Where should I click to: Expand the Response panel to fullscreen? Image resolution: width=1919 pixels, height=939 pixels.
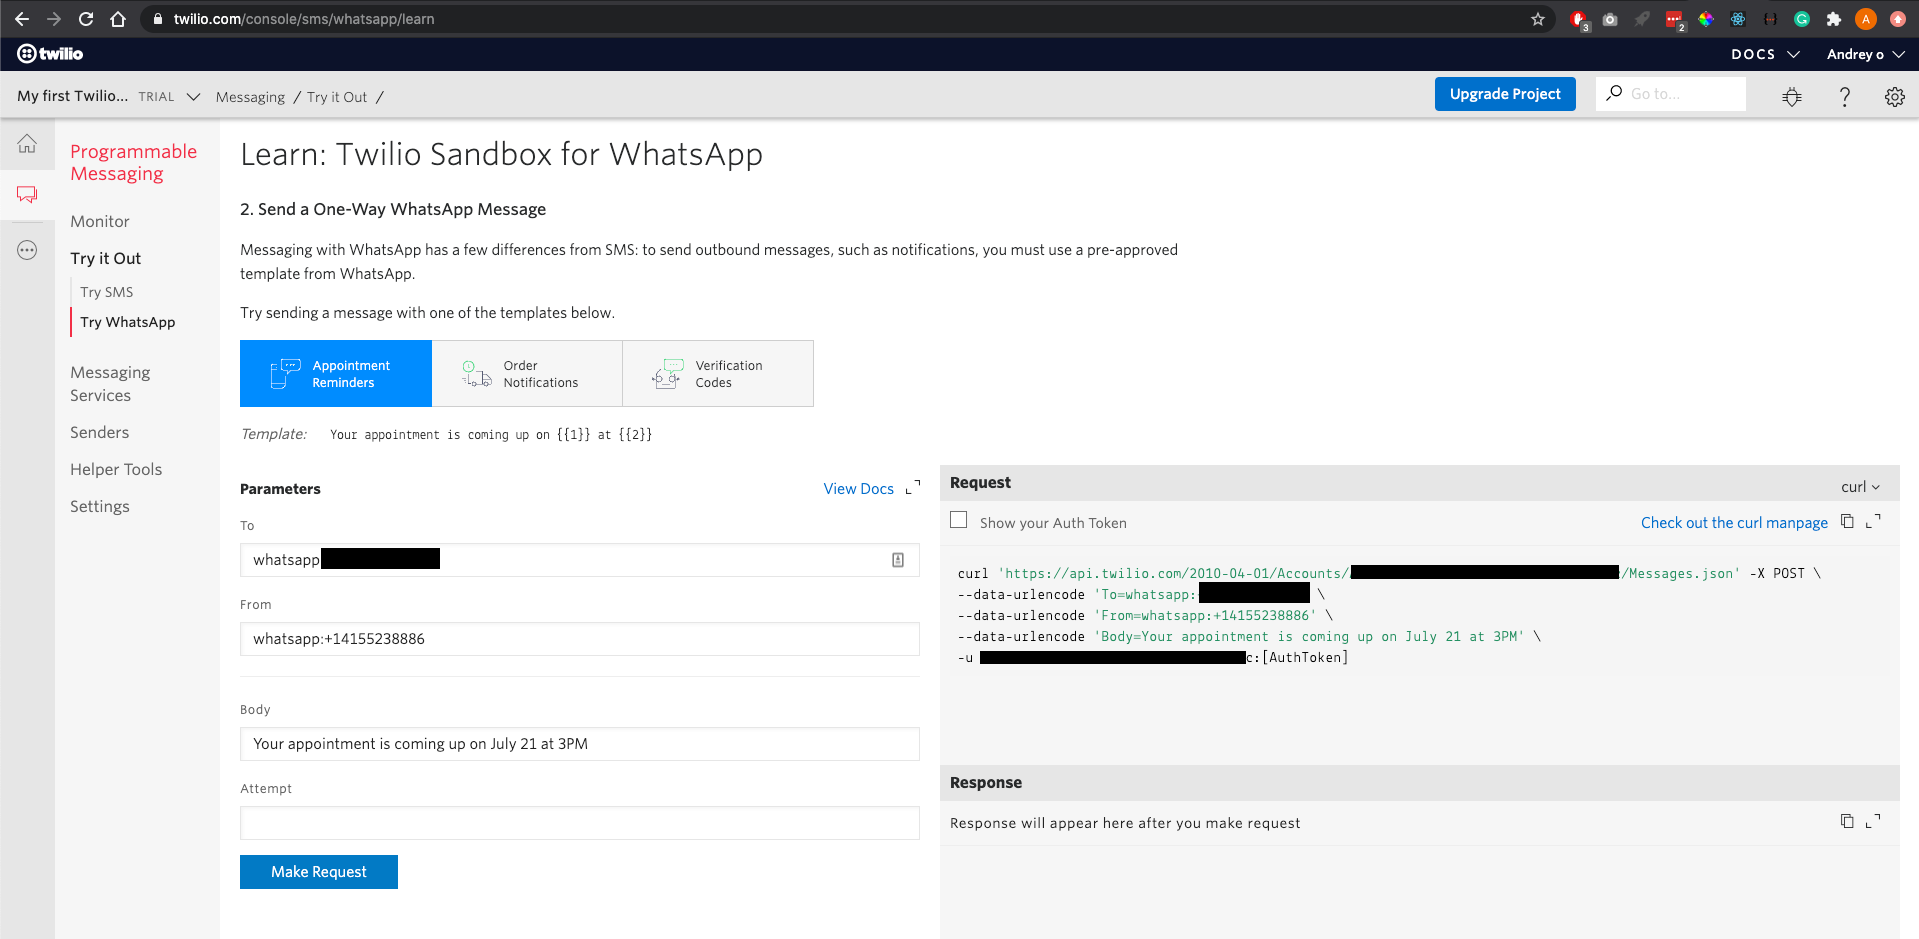coord(1873,821)
